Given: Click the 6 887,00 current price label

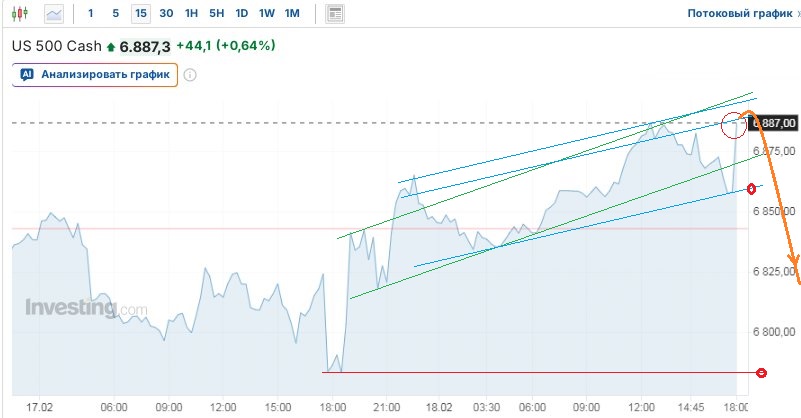Looking at the screenshot, I should pyautogui.click(x=772, y=122).
